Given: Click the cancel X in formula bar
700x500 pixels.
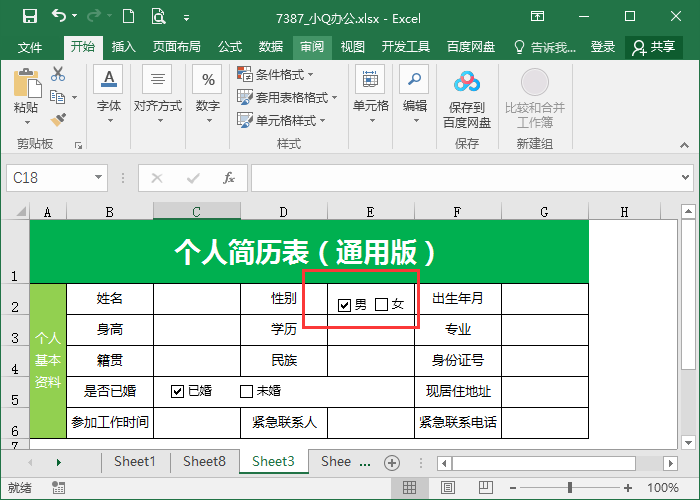Looking at the screenshot, I should (157, 178).
